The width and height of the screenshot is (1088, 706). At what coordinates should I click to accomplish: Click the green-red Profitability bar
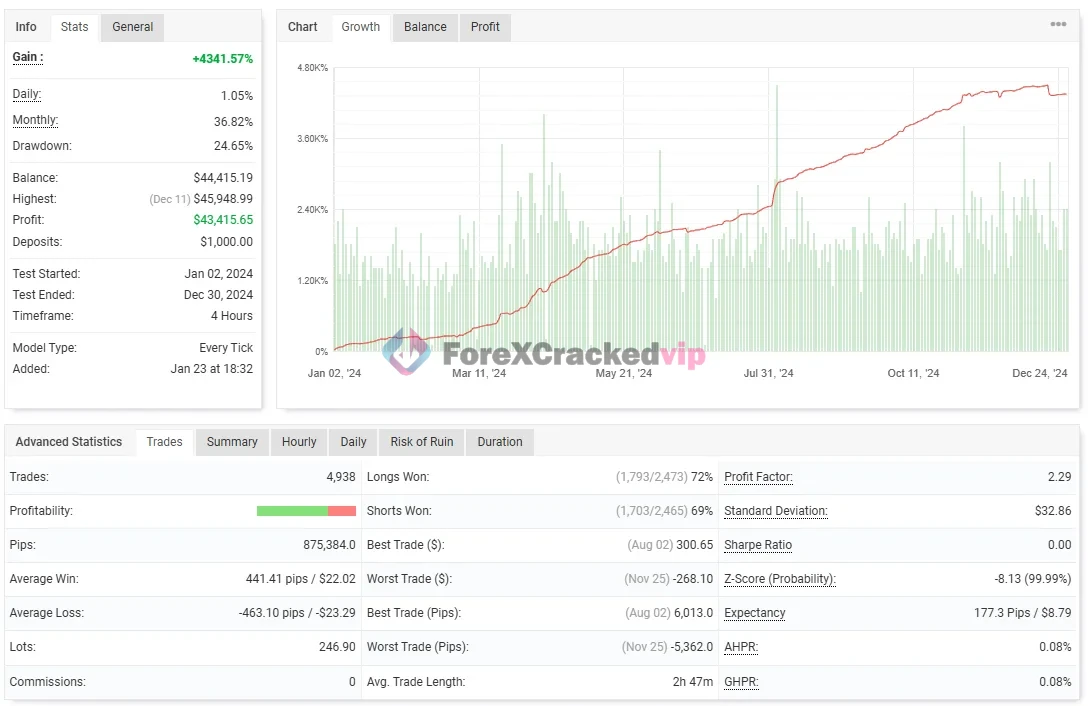point(306,511)
